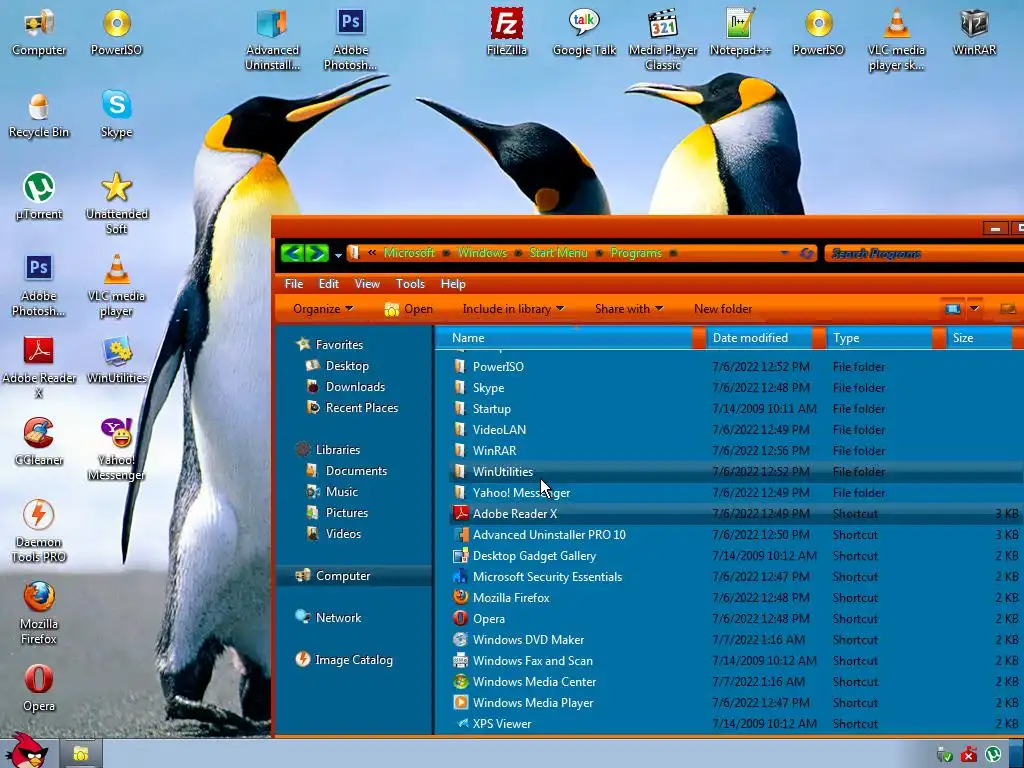This screenshot has height=768, width=1024.
Task: Select Media Player Classic desktop icon
Action: [x=663, y=39]
